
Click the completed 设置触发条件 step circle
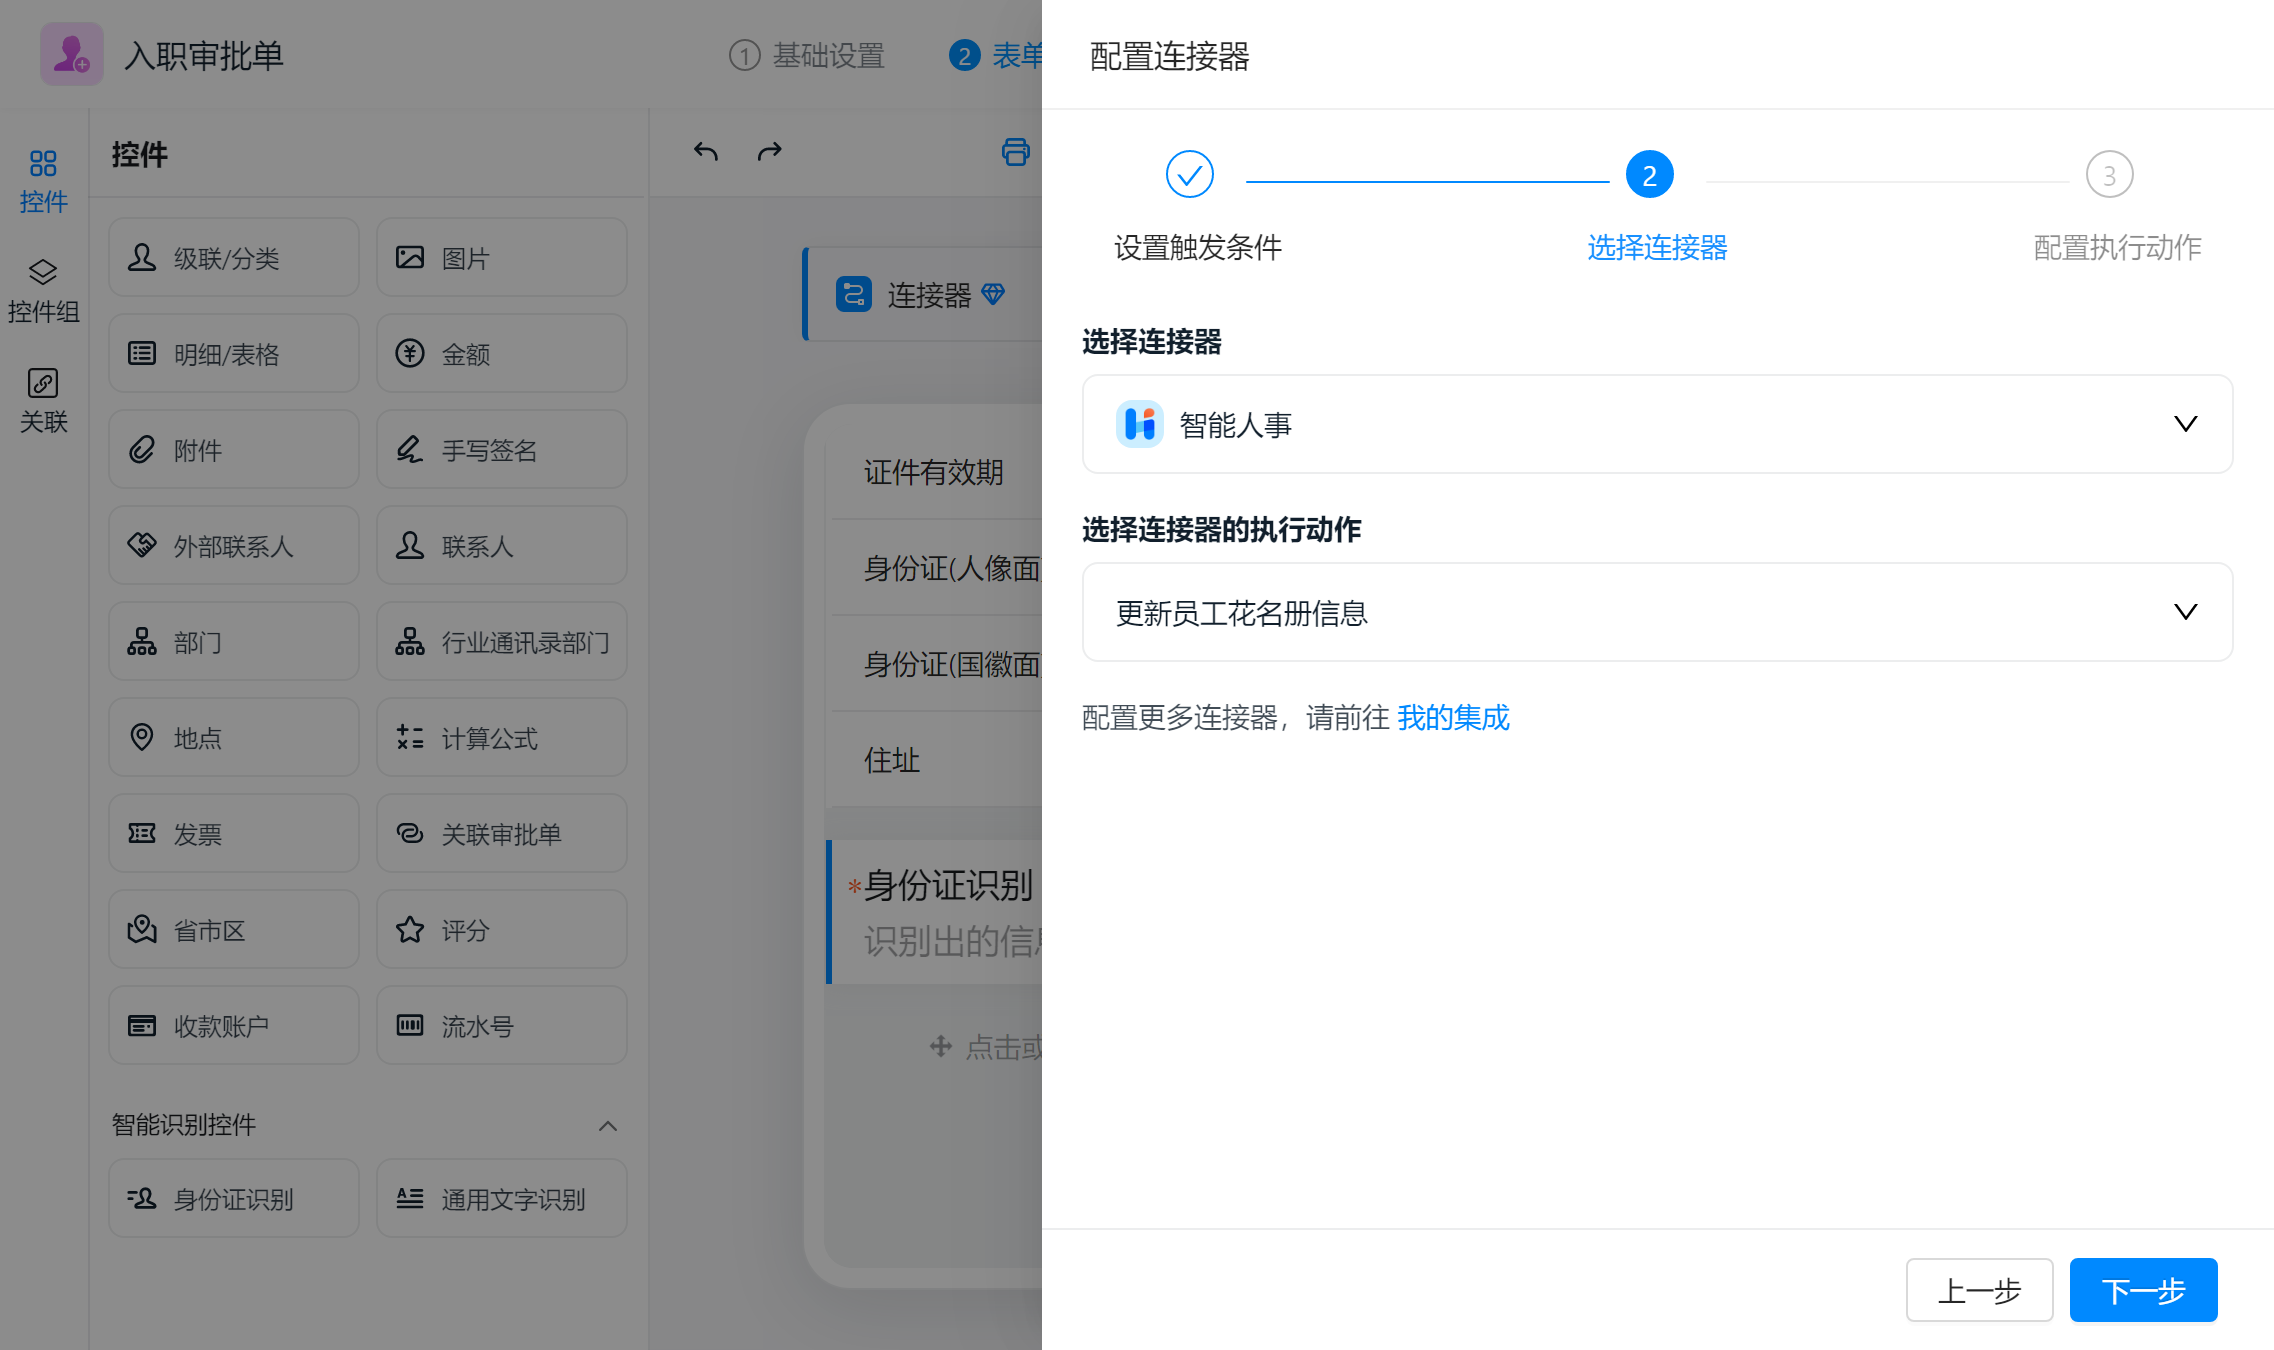(1190, 175)
